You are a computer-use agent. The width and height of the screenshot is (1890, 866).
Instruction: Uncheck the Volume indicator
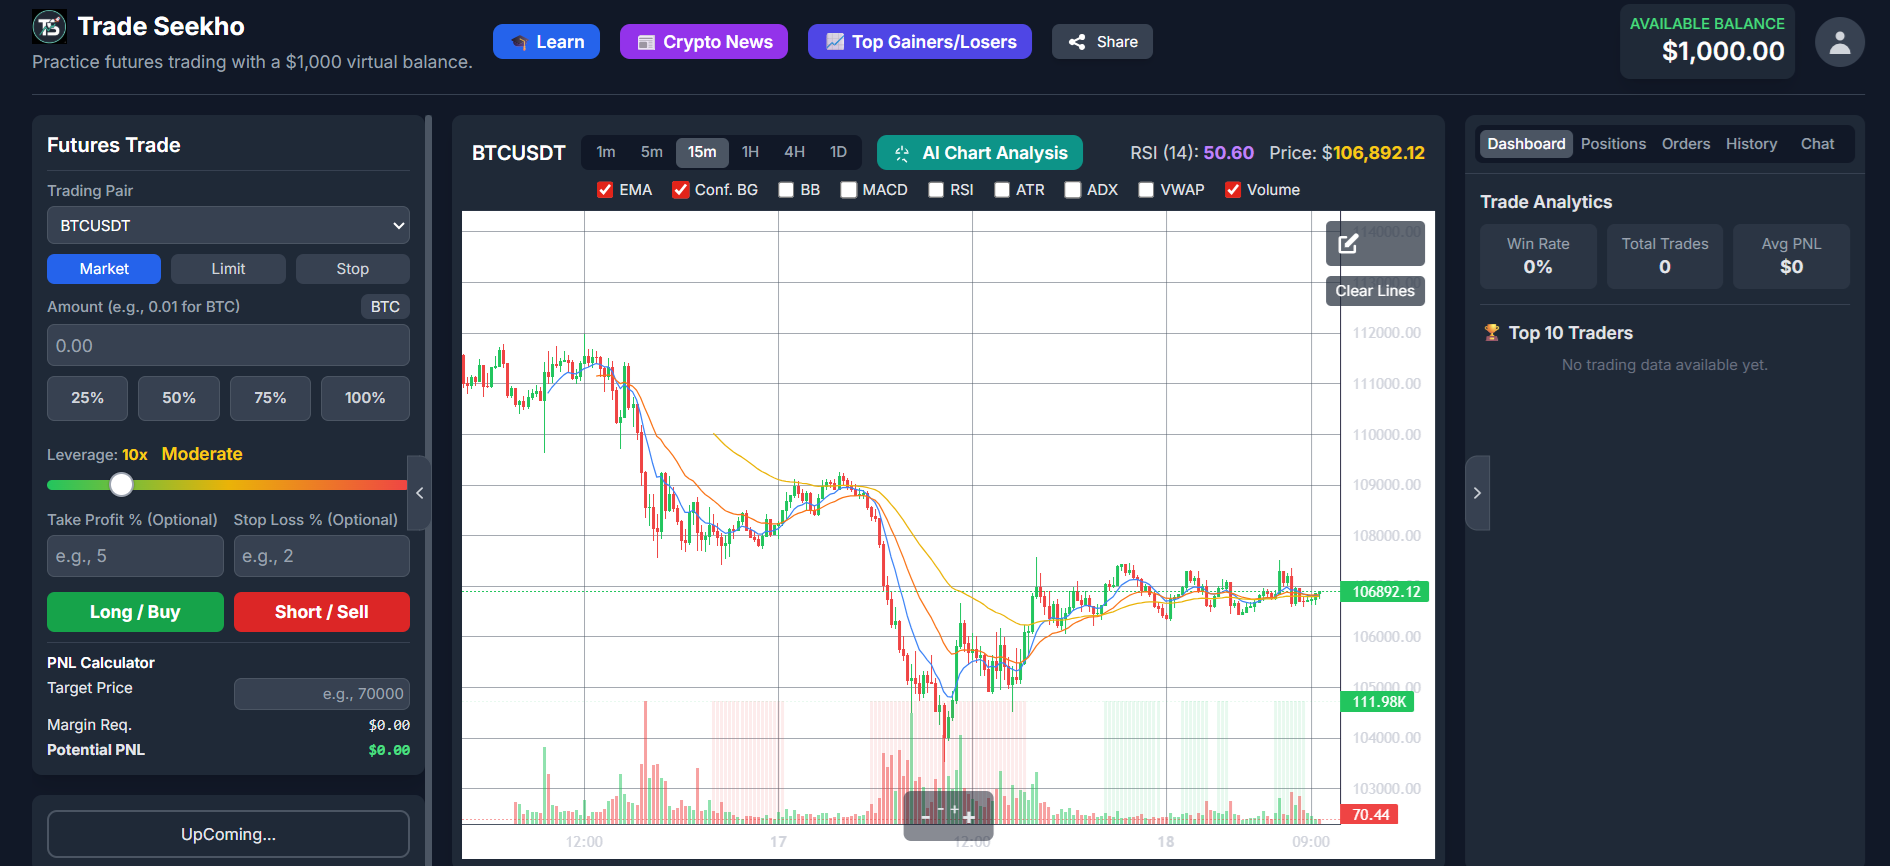(x=1233, y=190)
